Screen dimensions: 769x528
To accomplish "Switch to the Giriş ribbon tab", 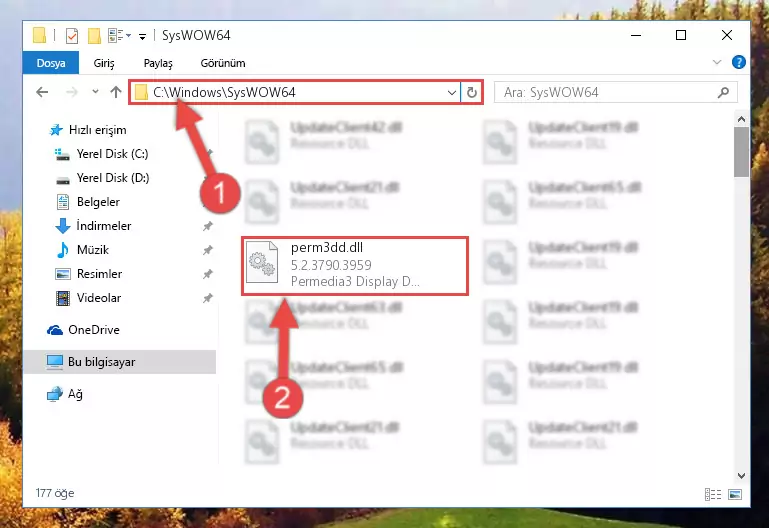I will [x=104, y=63].
